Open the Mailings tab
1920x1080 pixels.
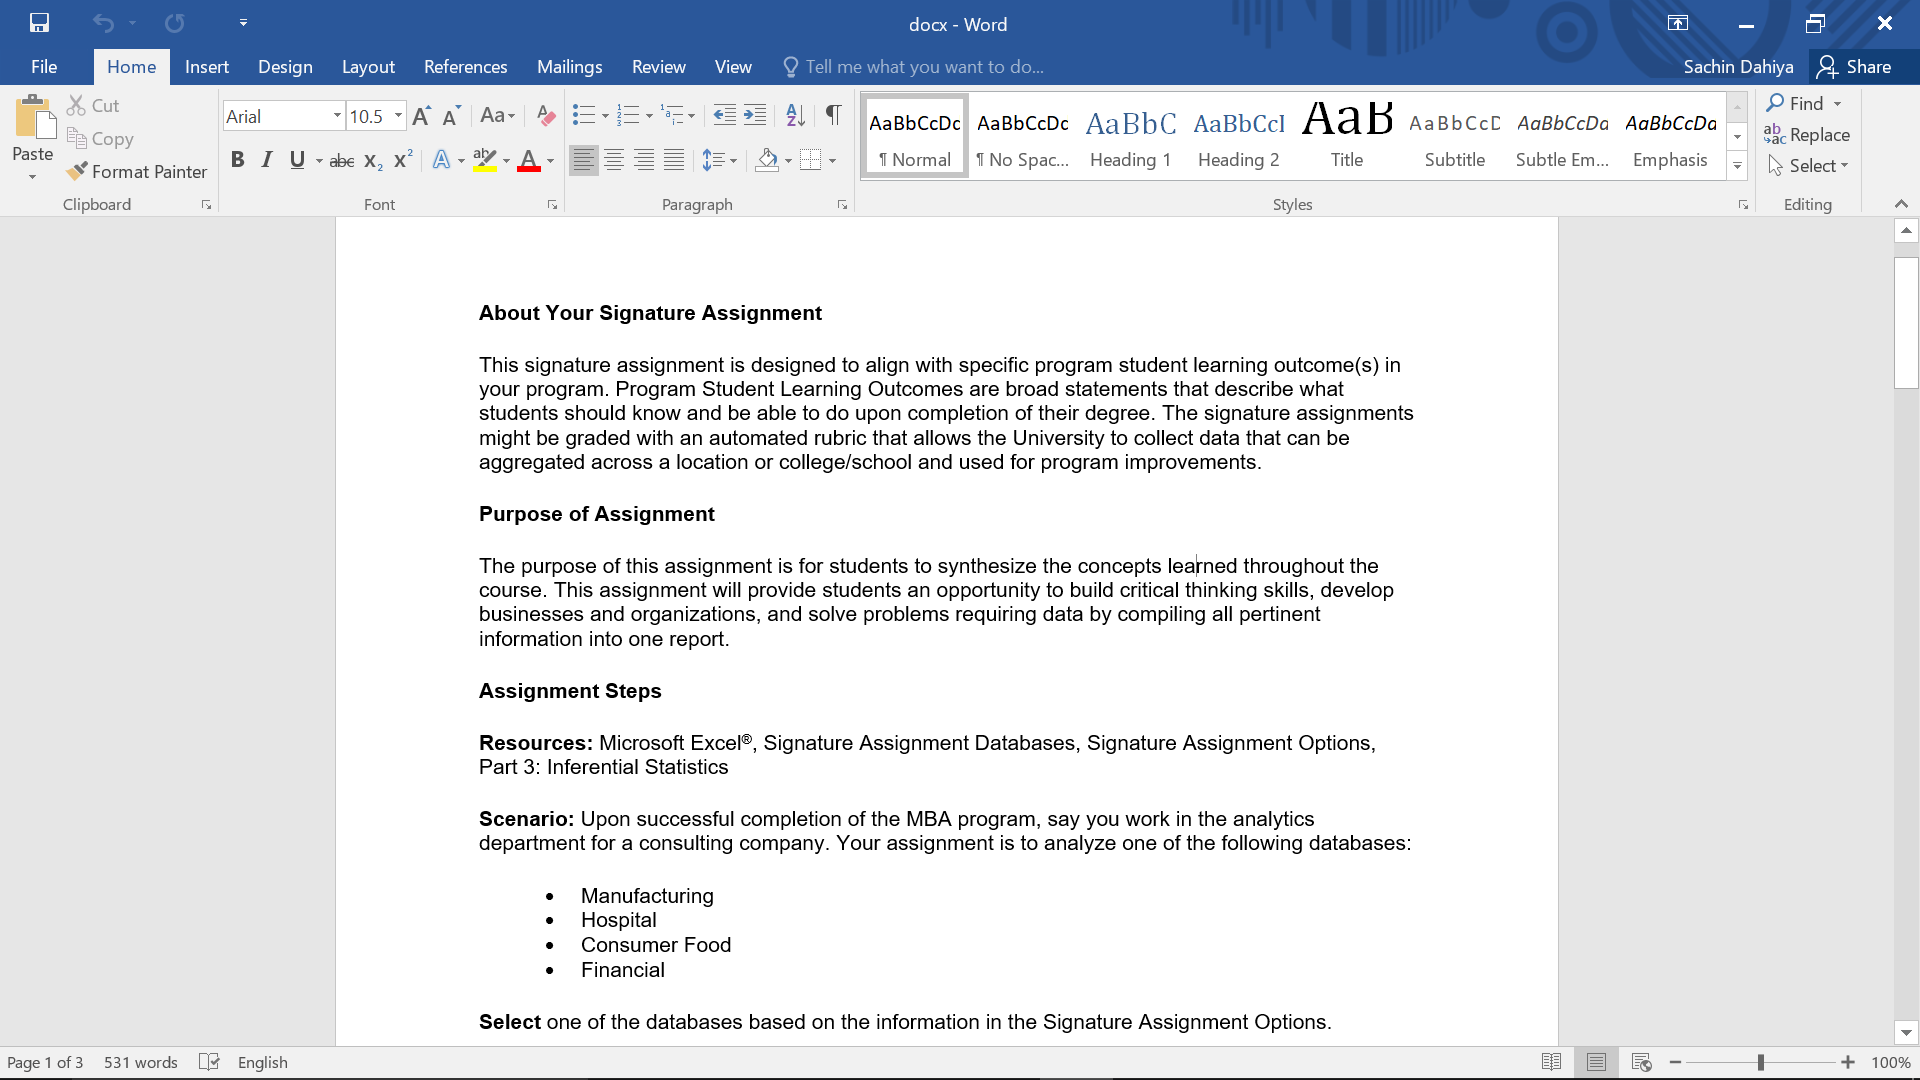(x=569, y=66)
